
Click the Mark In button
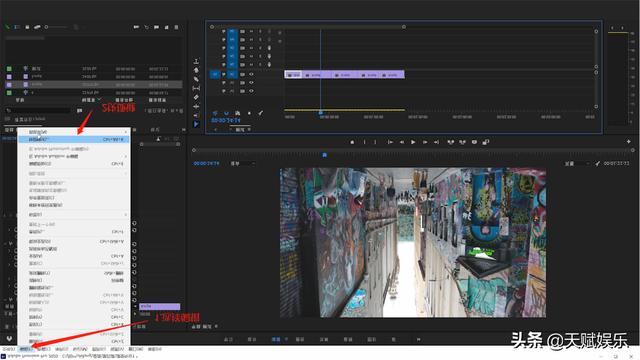click(364, 142)
